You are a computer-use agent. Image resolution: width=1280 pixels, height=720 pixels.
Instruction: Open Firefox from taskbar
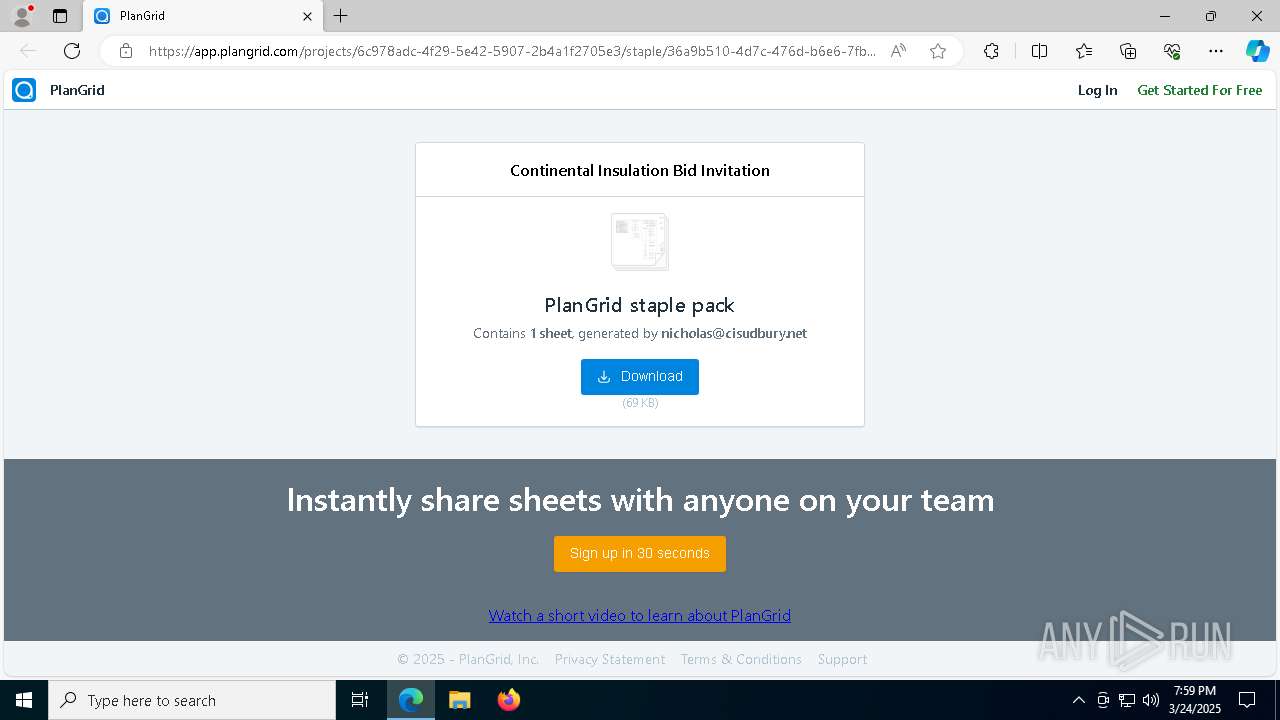508,700
